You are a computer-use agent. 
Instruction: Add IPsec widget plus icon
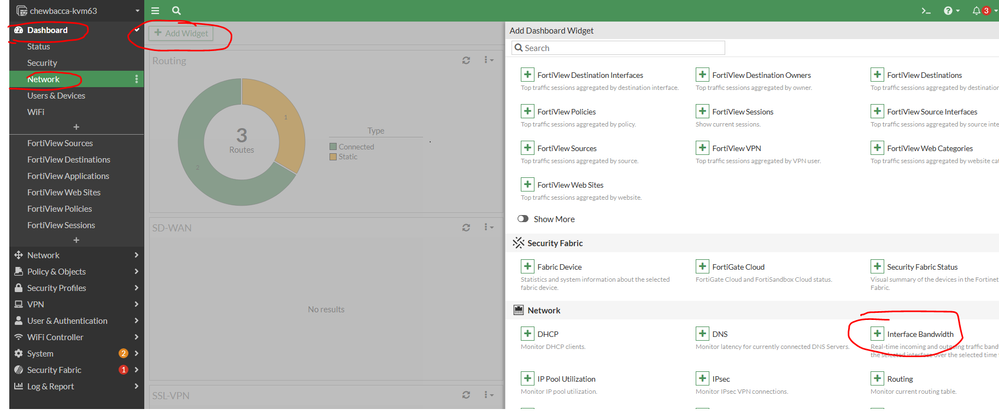pyautogui.click(x=701, y=378)
